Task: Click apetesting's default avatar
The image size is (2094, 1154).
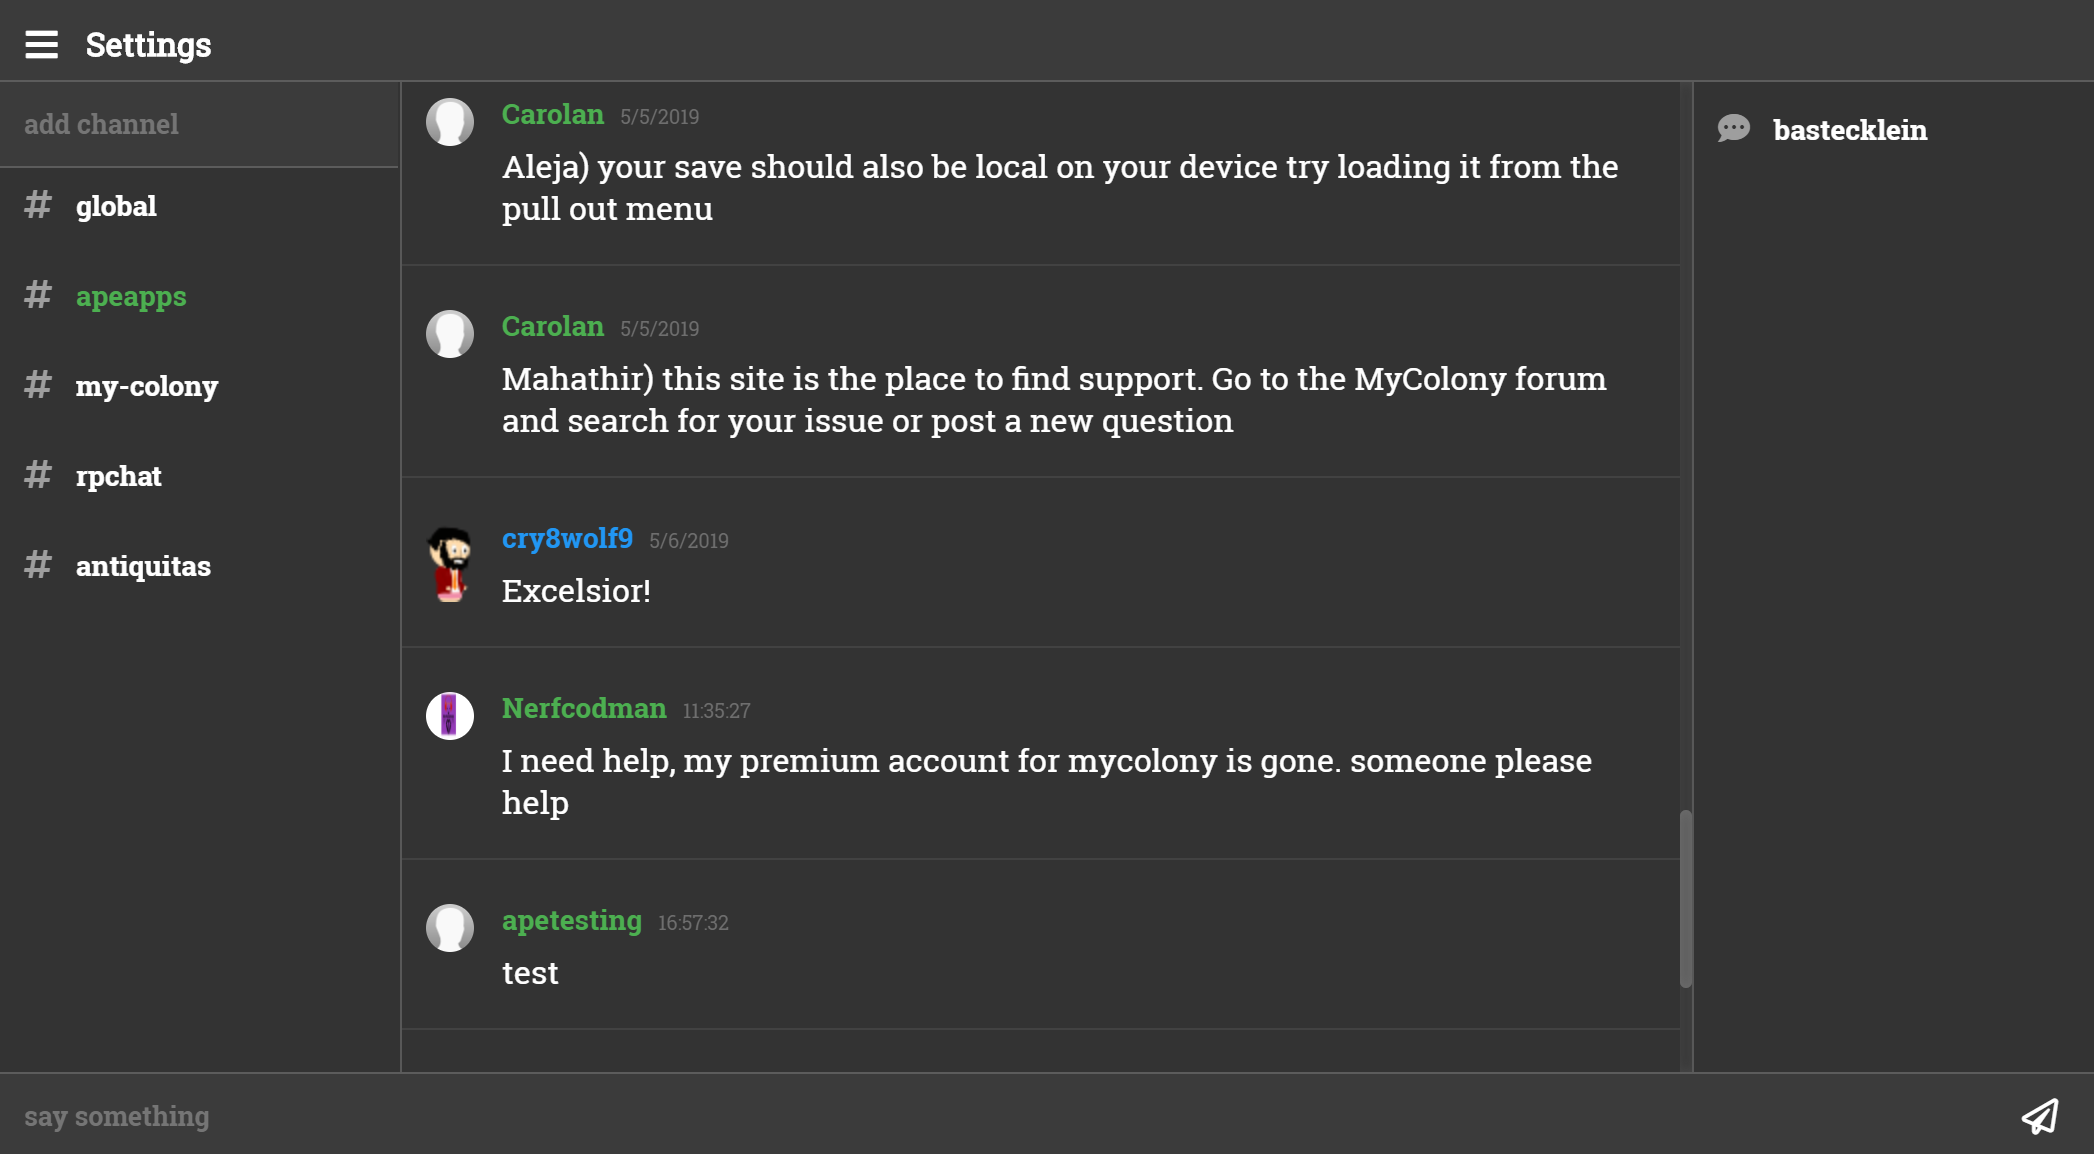Action: click(450, 928)
